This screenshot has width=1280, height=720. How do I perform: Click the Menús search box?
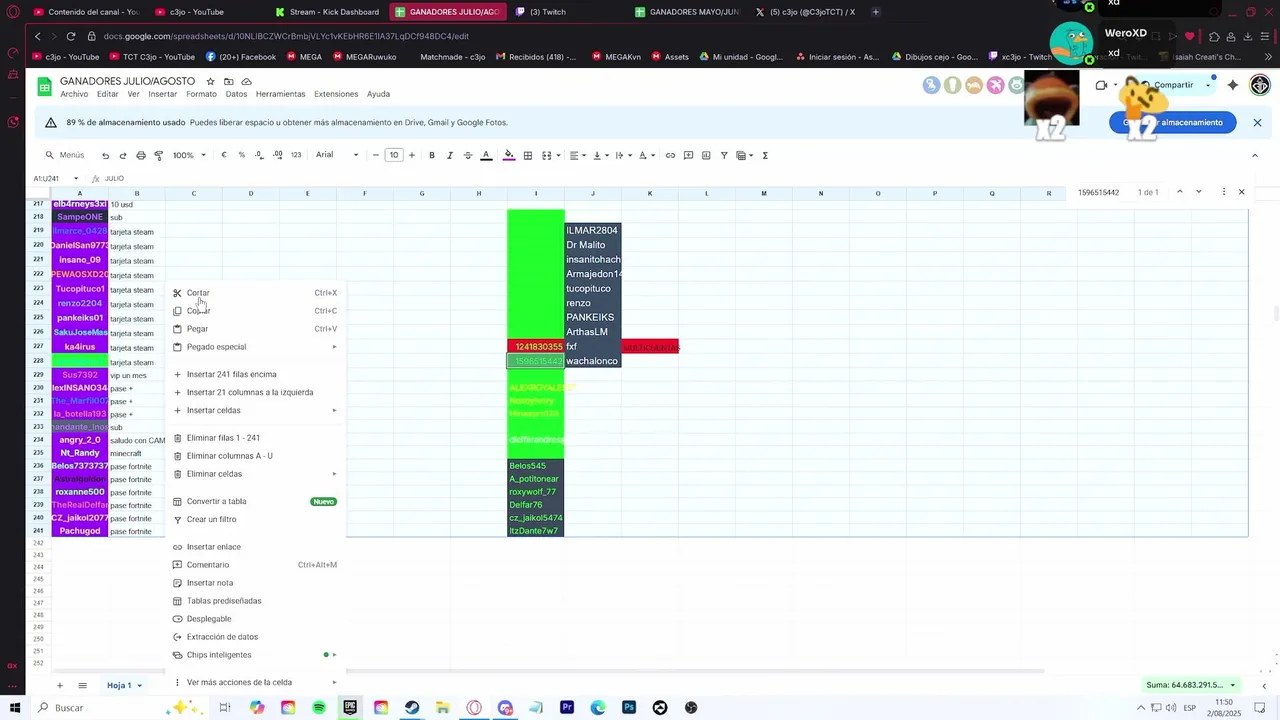pos(66,155)
